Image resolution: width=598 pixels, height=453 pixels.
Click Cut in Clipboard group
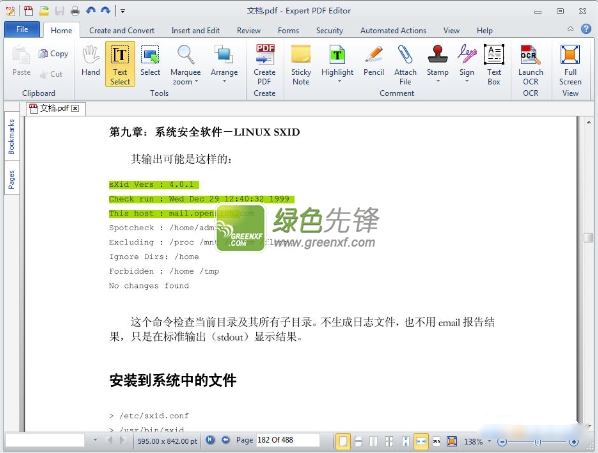[x=51, y=74]
